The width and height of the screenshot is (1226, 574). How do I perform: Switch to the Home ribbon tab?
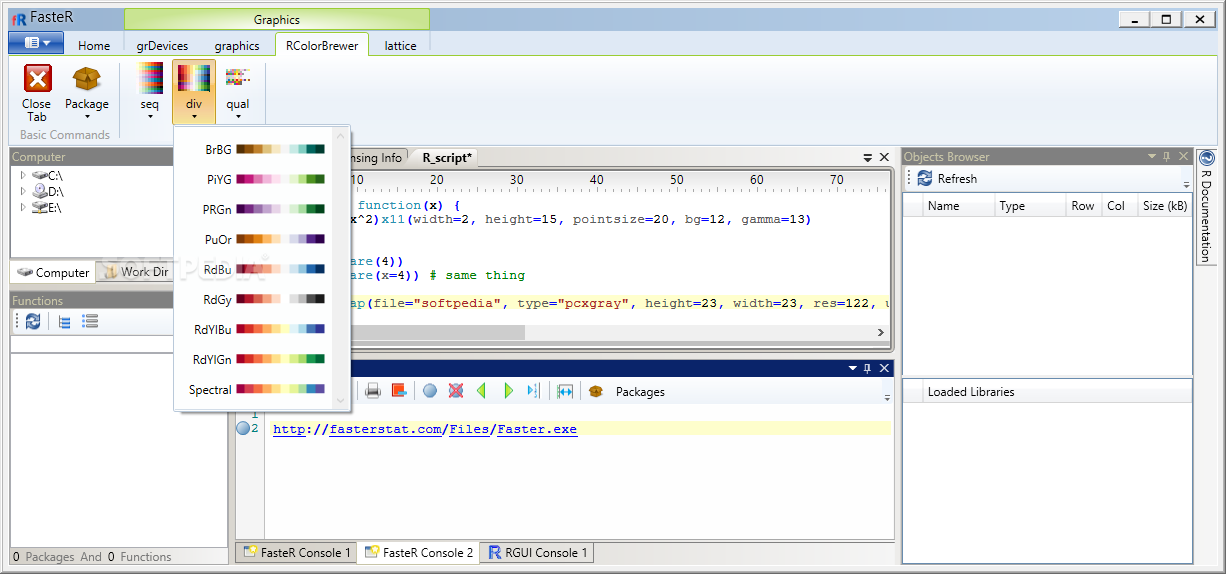pyautogui.click(x=94, y=45)
